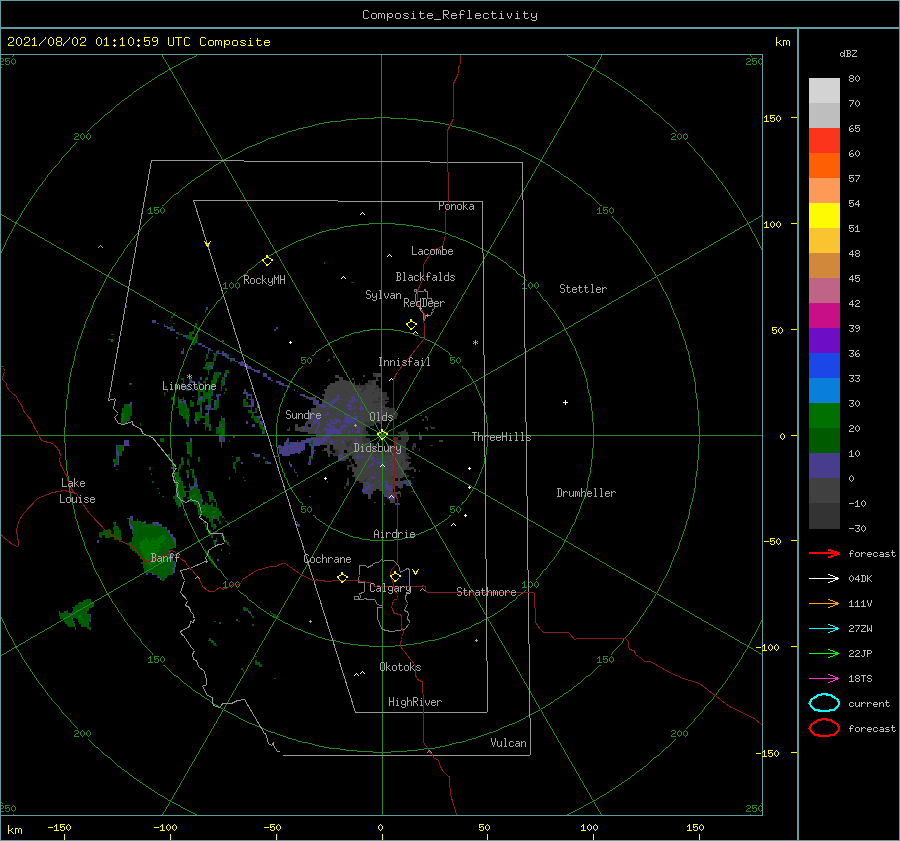Click the Sundre label
This screenshot has width=900, height=841.
click(303, 414)
